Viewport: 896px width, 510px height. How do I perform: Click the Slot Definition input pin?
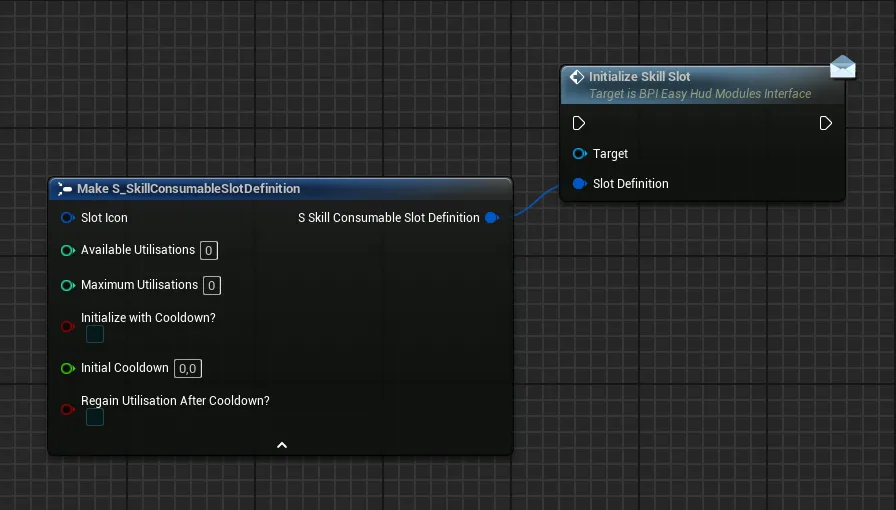coord(579,184)
